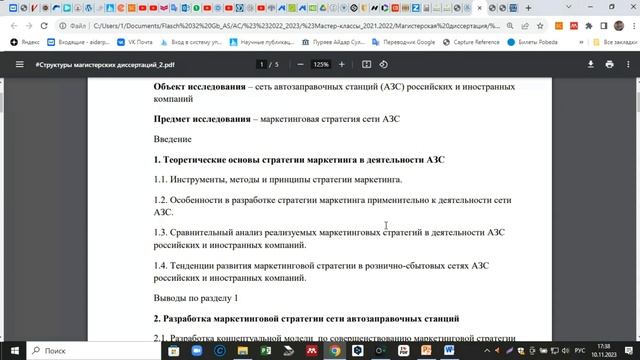Open PowerPoint from the taskbar

(x=426, y=351)
